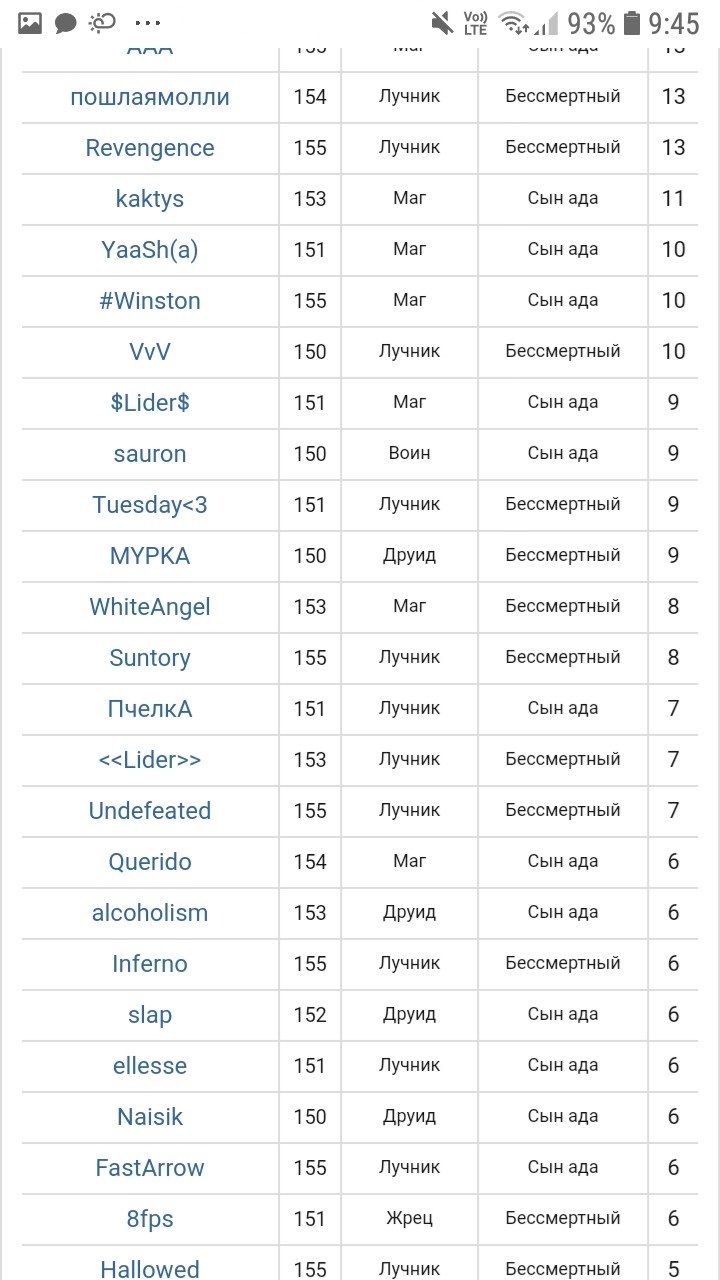Tap the VoLTE indicator icon
The height and width of the screenshot is (1280, 720).
point(475,23)
